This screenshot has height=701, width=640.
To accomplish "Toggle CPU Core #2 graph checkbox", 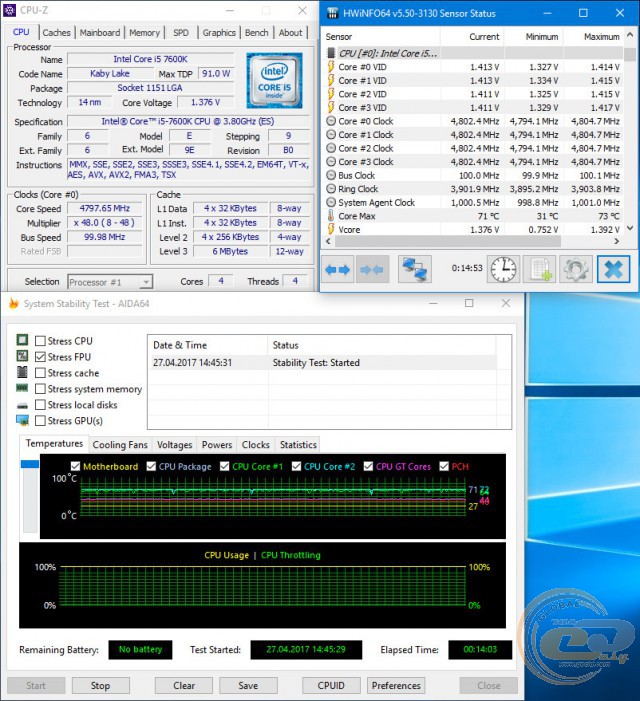I will point(296,466).
